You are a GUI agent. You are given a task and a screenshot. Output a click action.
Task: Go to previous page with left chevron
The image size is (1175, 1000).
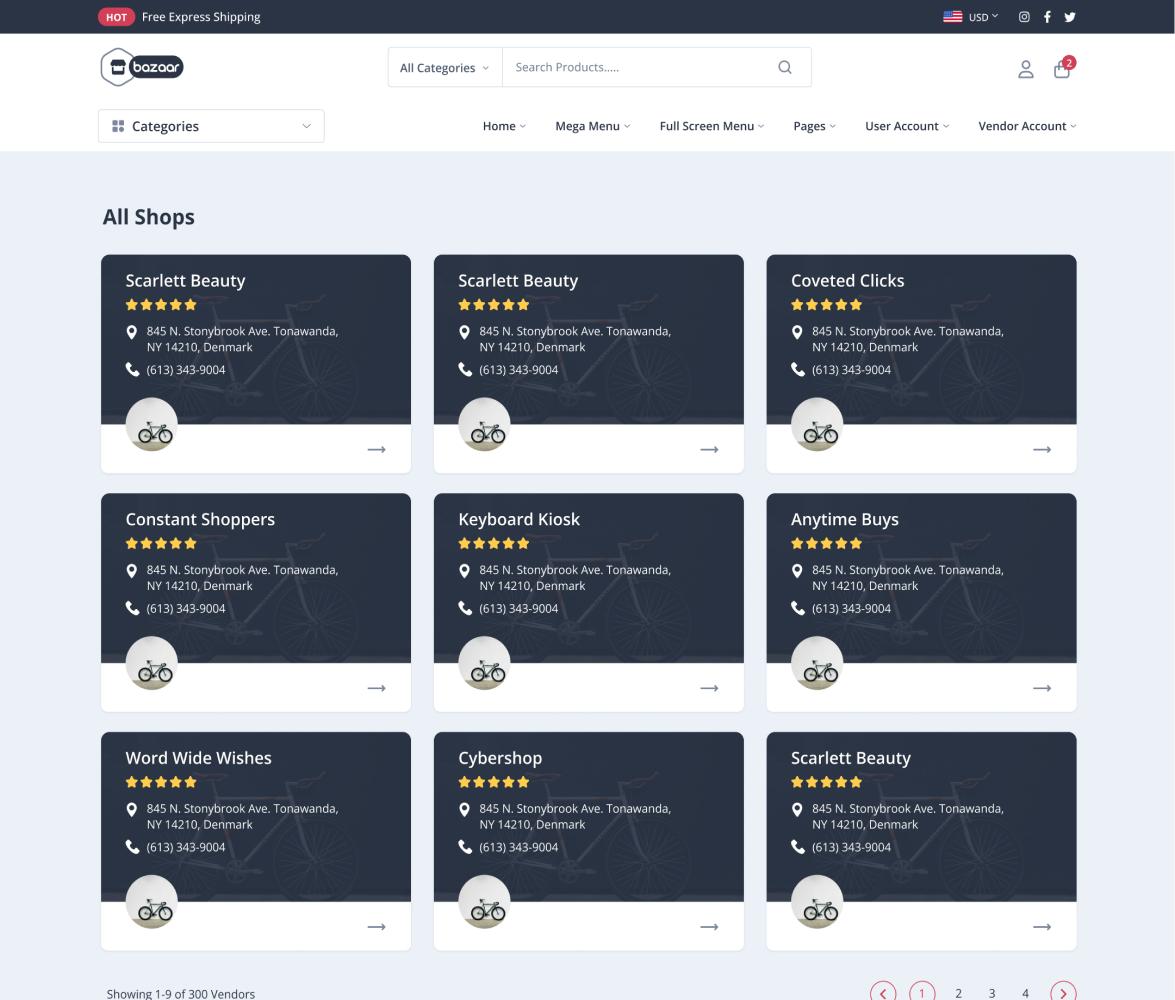tap(883, 992)
